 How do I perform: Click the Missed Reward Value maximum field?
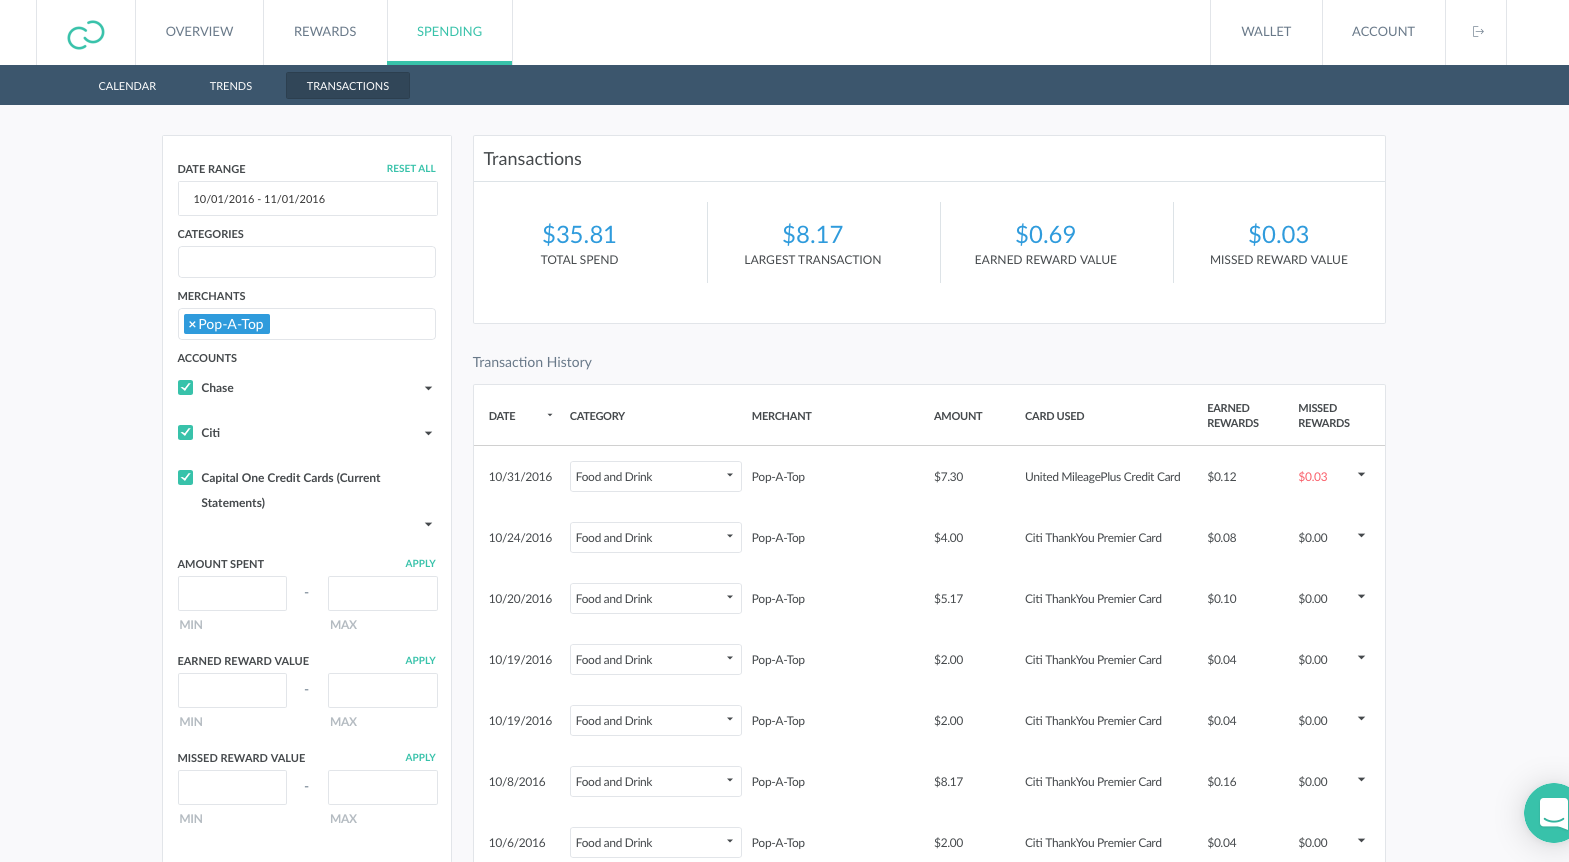tap(383, 787)
